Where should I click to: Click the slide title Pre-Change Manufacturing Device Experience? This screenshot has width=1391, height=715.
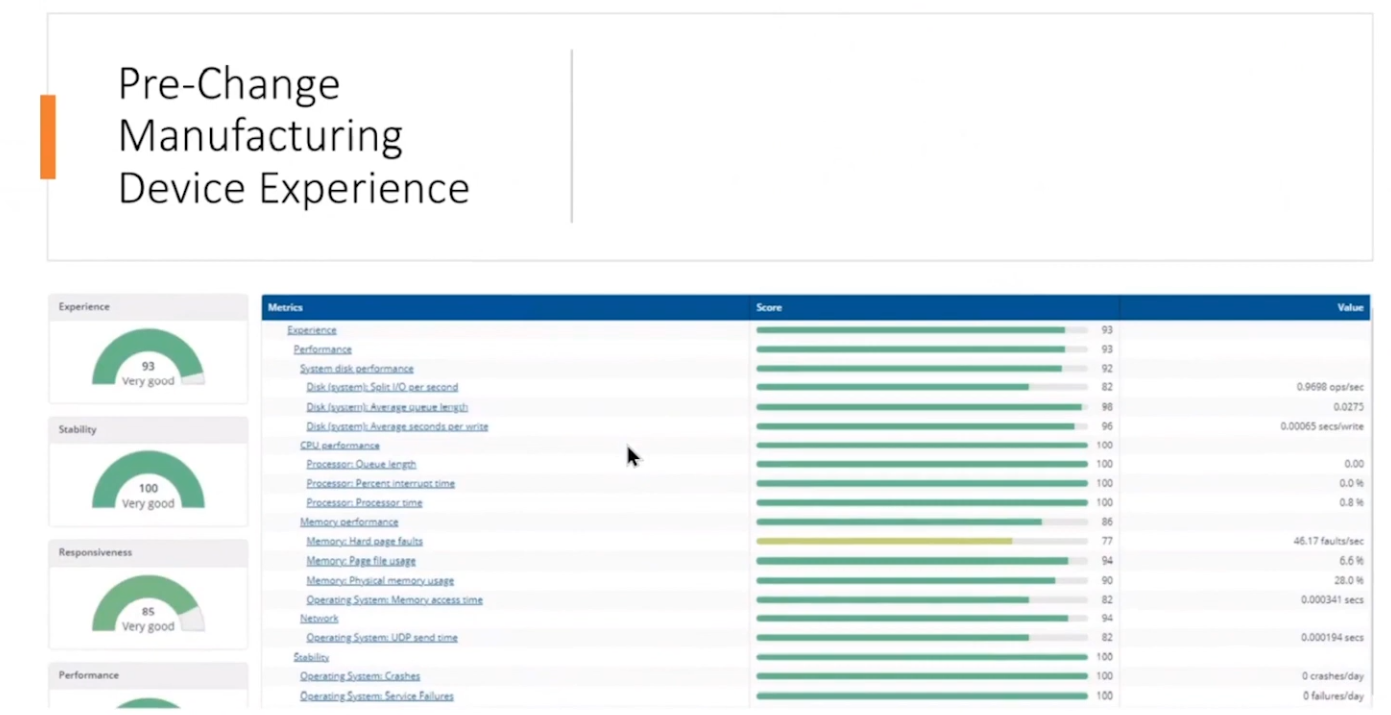[294, 136]
